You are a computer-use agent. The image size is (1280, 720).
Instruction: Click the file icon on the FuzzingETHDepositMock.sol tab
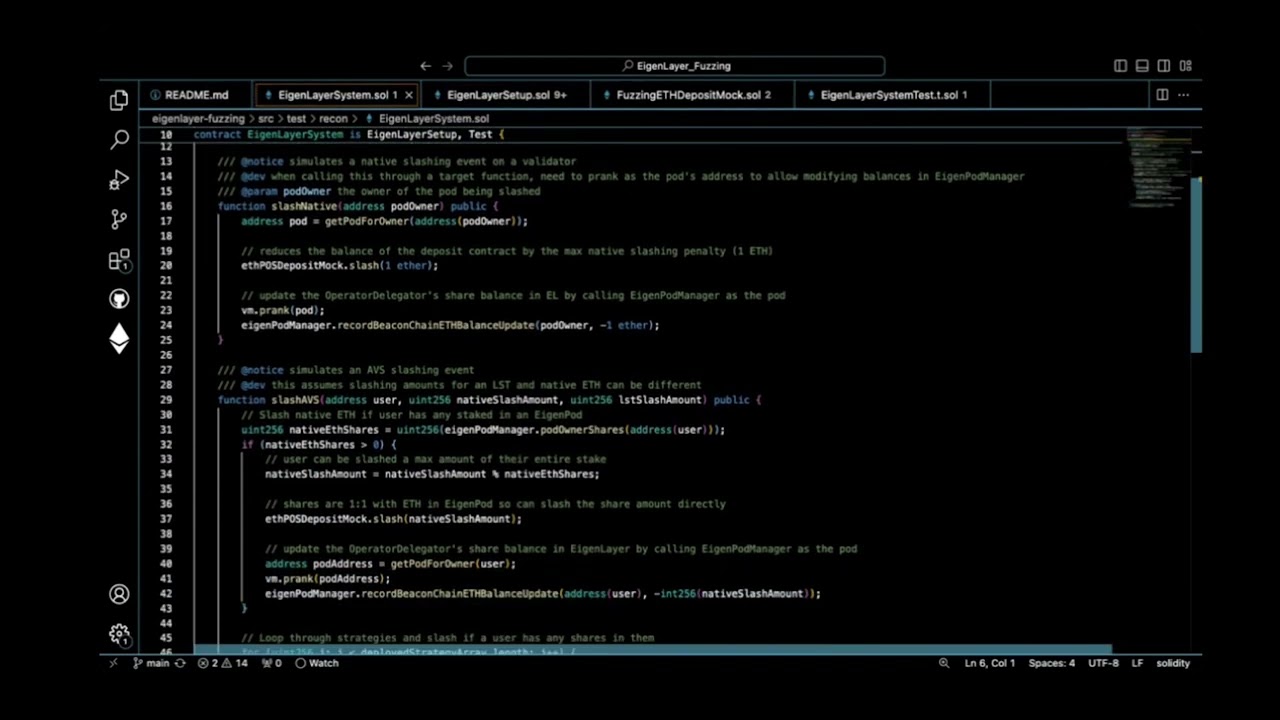(607, 95)
